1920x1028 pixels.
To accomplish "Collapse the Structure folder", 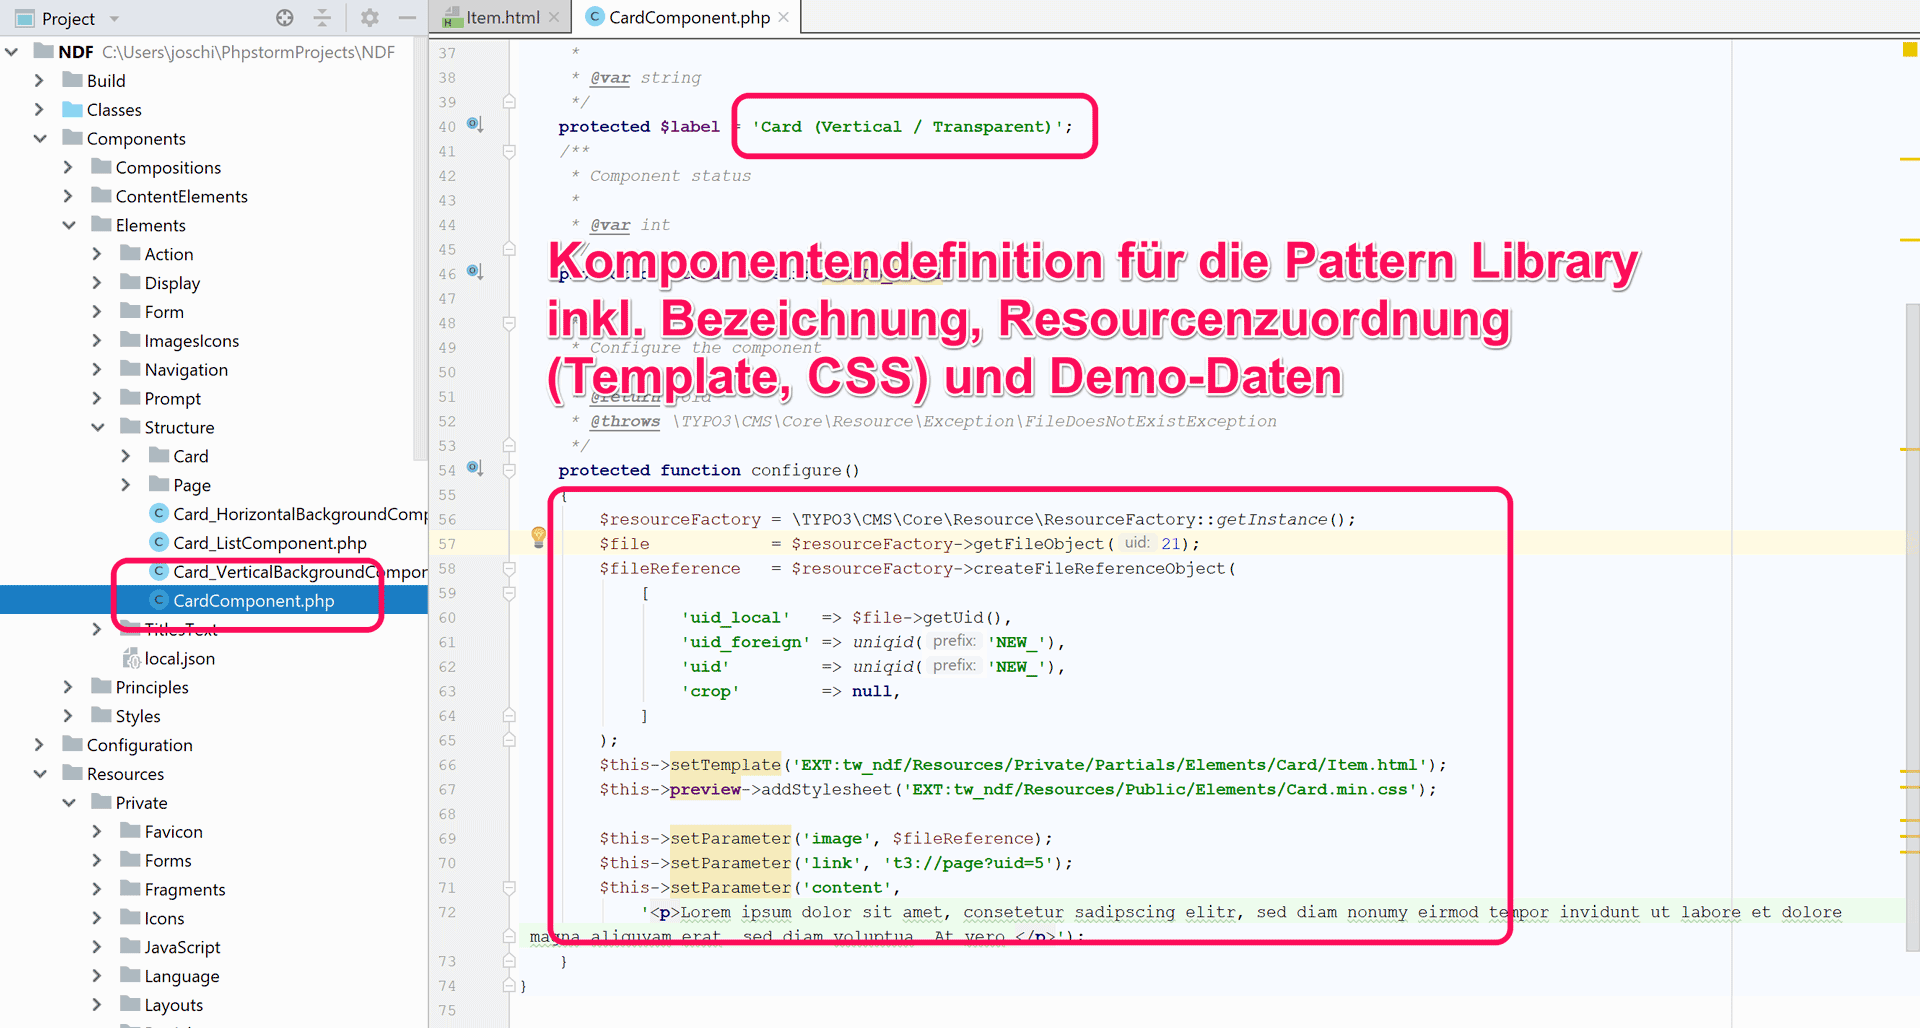I will 98,427.
